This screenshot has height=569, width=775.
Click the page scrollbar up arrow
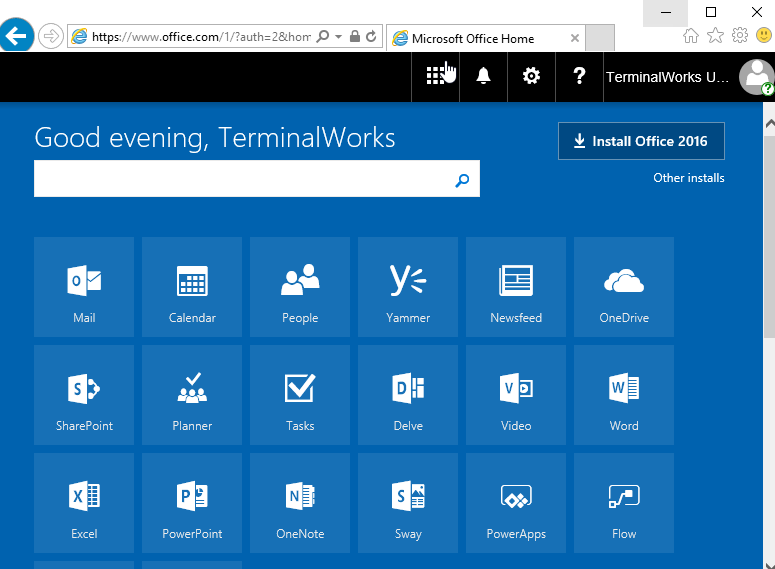769,124
